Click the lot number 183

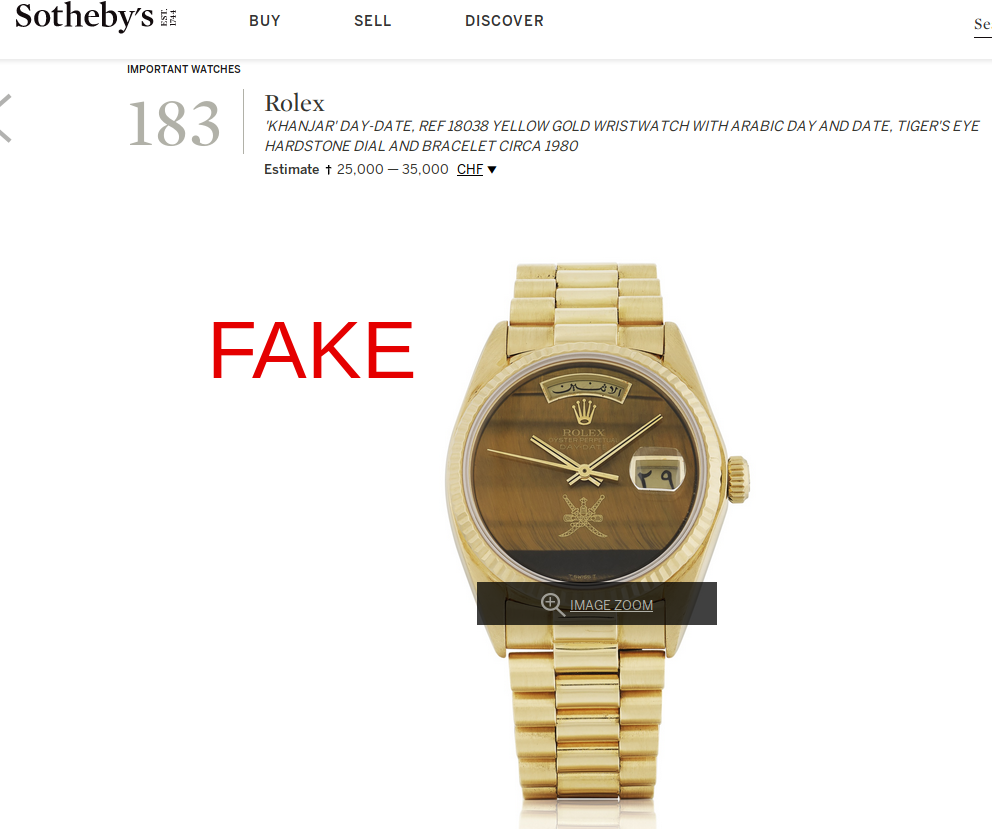[174, 123]
